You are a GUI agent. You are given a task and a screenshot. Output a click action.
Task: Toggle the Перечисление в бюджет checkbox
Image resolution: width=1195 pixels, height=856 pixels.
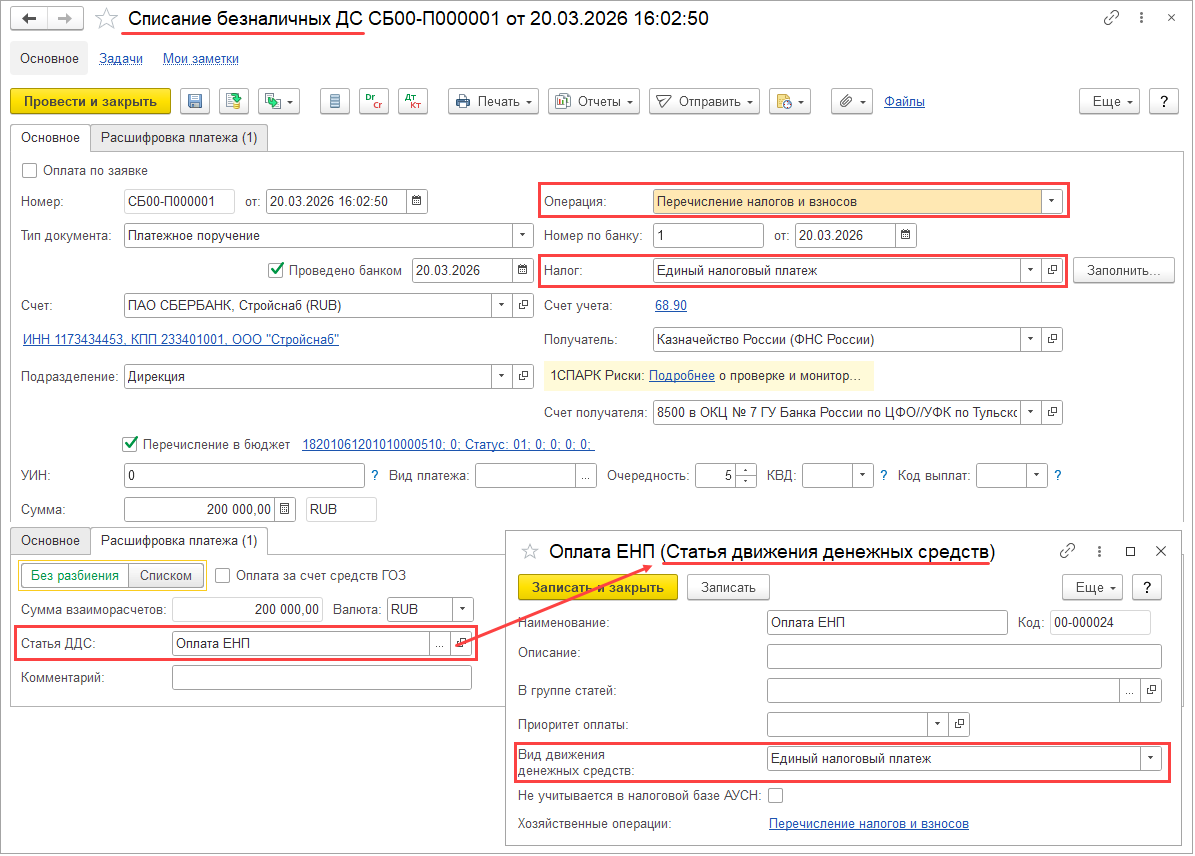pos(130,444)
